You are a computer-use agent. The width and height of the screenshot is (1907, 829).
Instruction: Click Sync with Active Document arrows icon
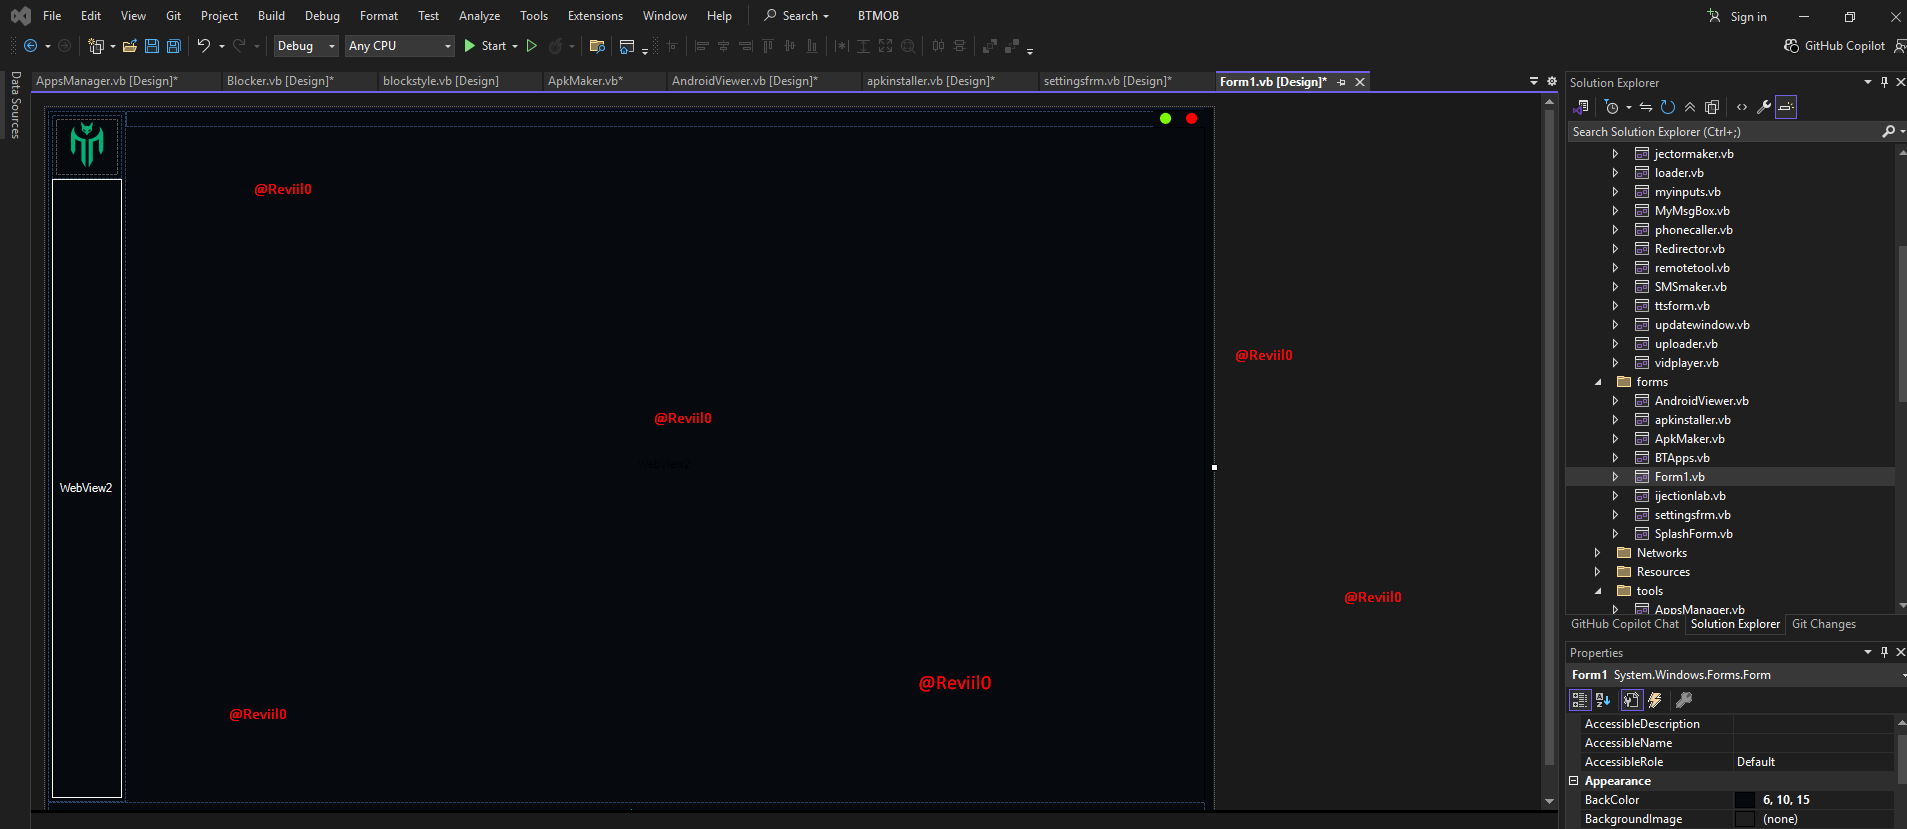pyautogui.click(x=1646, y=107)
